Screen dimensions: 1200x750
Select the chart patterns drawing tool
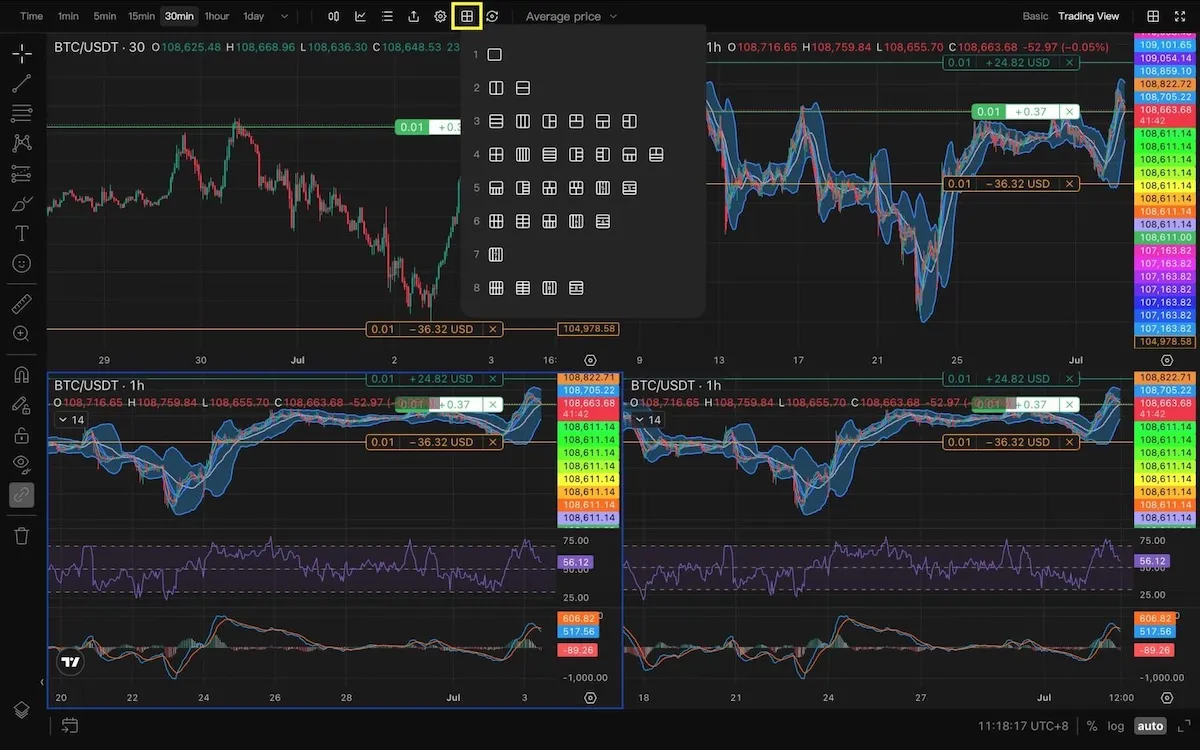pyautogui.click(x=22, y=143)
